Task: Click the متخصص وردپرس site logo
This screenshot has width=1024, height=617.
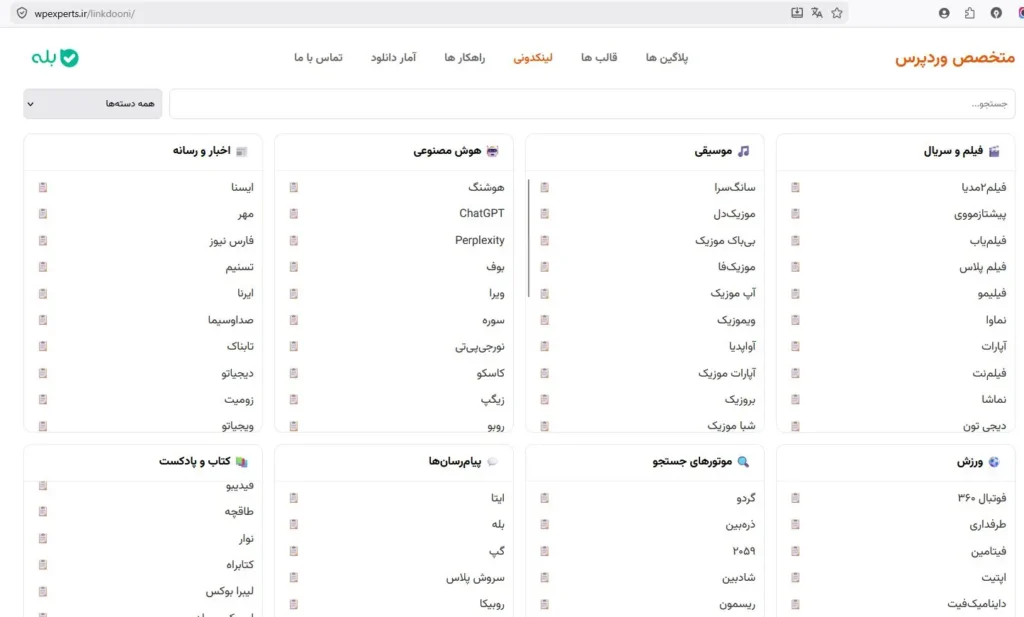Action: tap(955, 57)
